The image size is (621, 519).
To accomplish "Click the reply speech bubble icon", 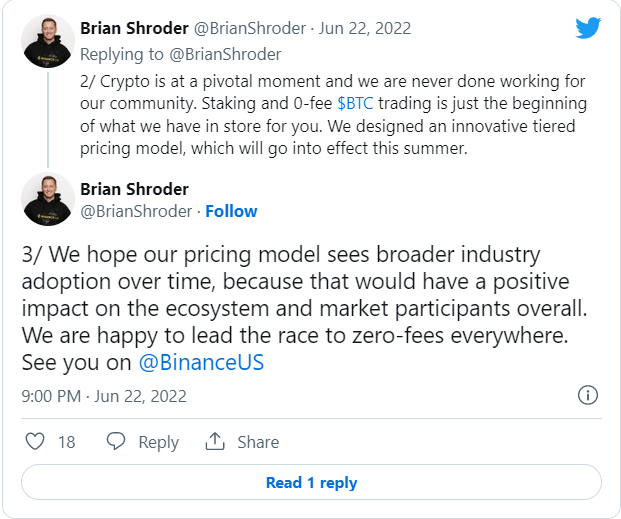I will click(x=116, y=441).
